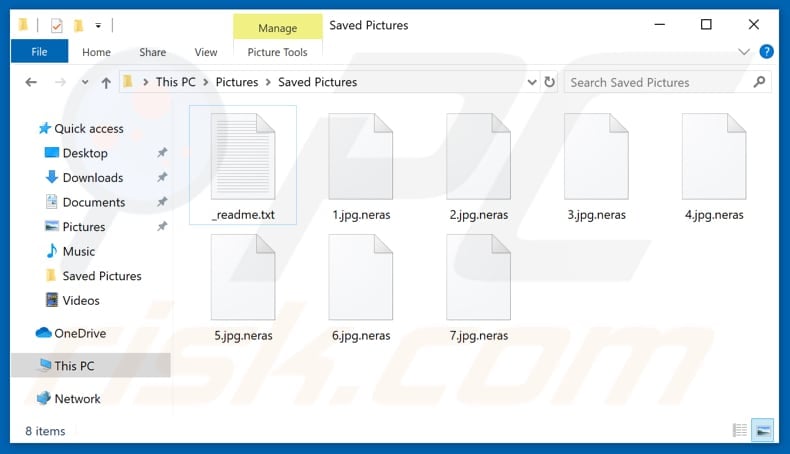The height and width of the screenshot is (454, 790).
Task: Expand the ribbon with the chevron
Action: coord(744,51)
